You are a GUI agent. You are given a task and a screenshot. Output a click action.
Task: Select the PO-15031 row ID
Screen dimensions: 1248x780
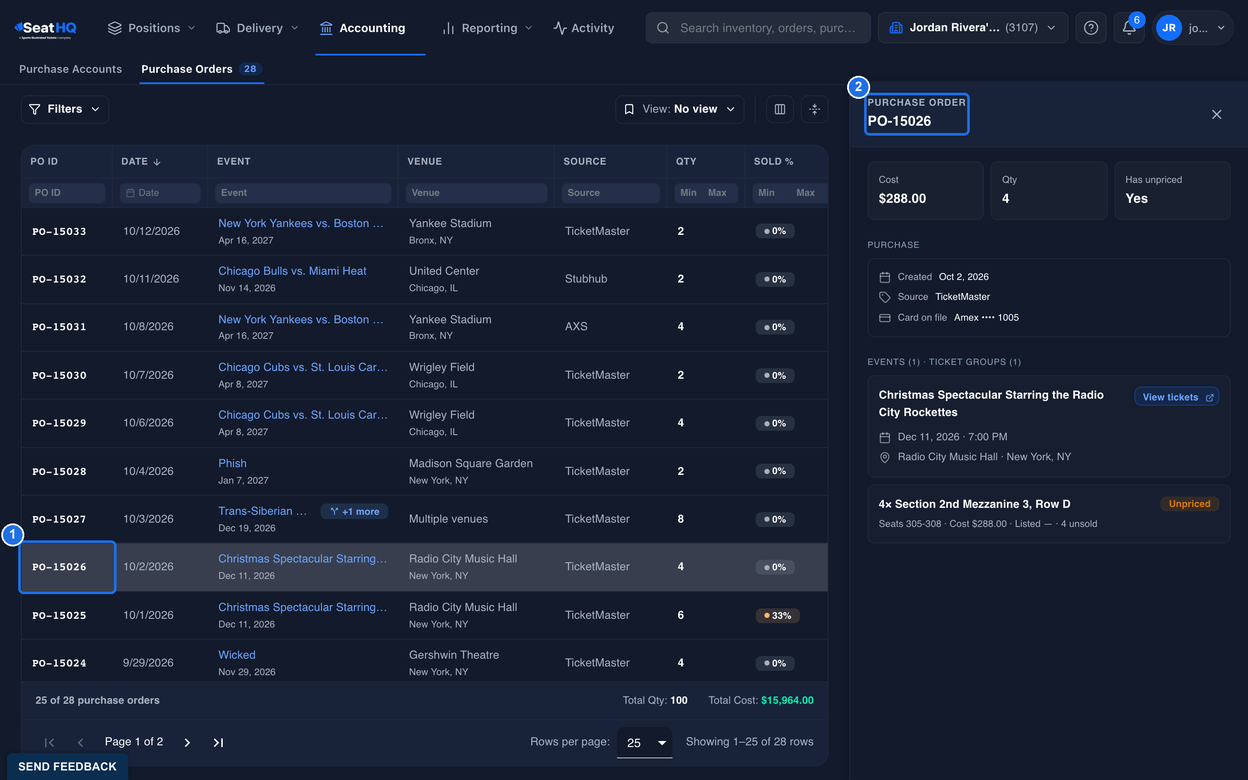[x=59, y=327]
